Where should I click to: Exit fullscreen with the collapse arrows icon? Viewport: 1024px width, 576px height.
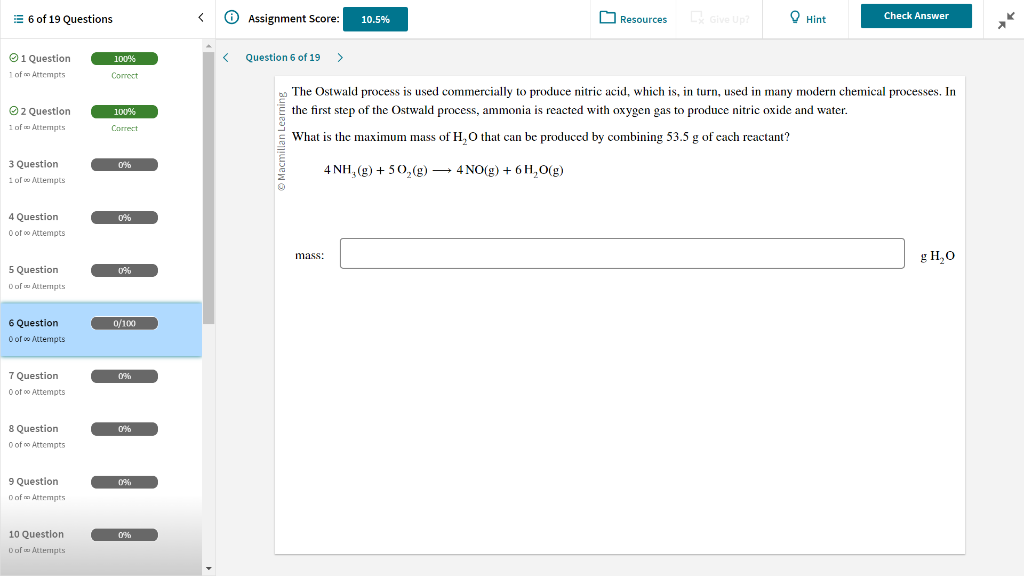point(1006,21)
